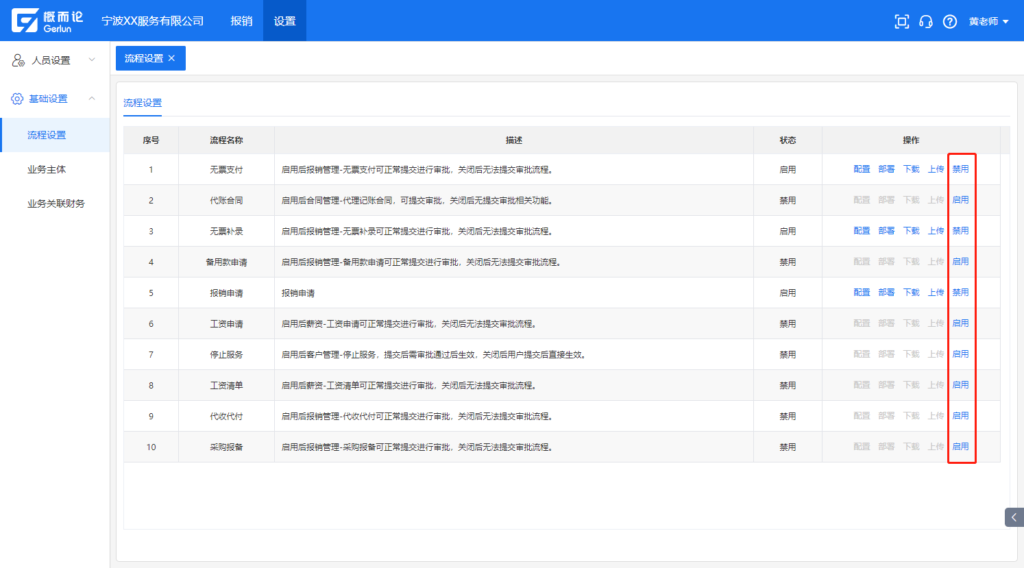Expand the 人员设置 sidebar section
This screenshot has height=568, width=1024.
tap(54, 60)
